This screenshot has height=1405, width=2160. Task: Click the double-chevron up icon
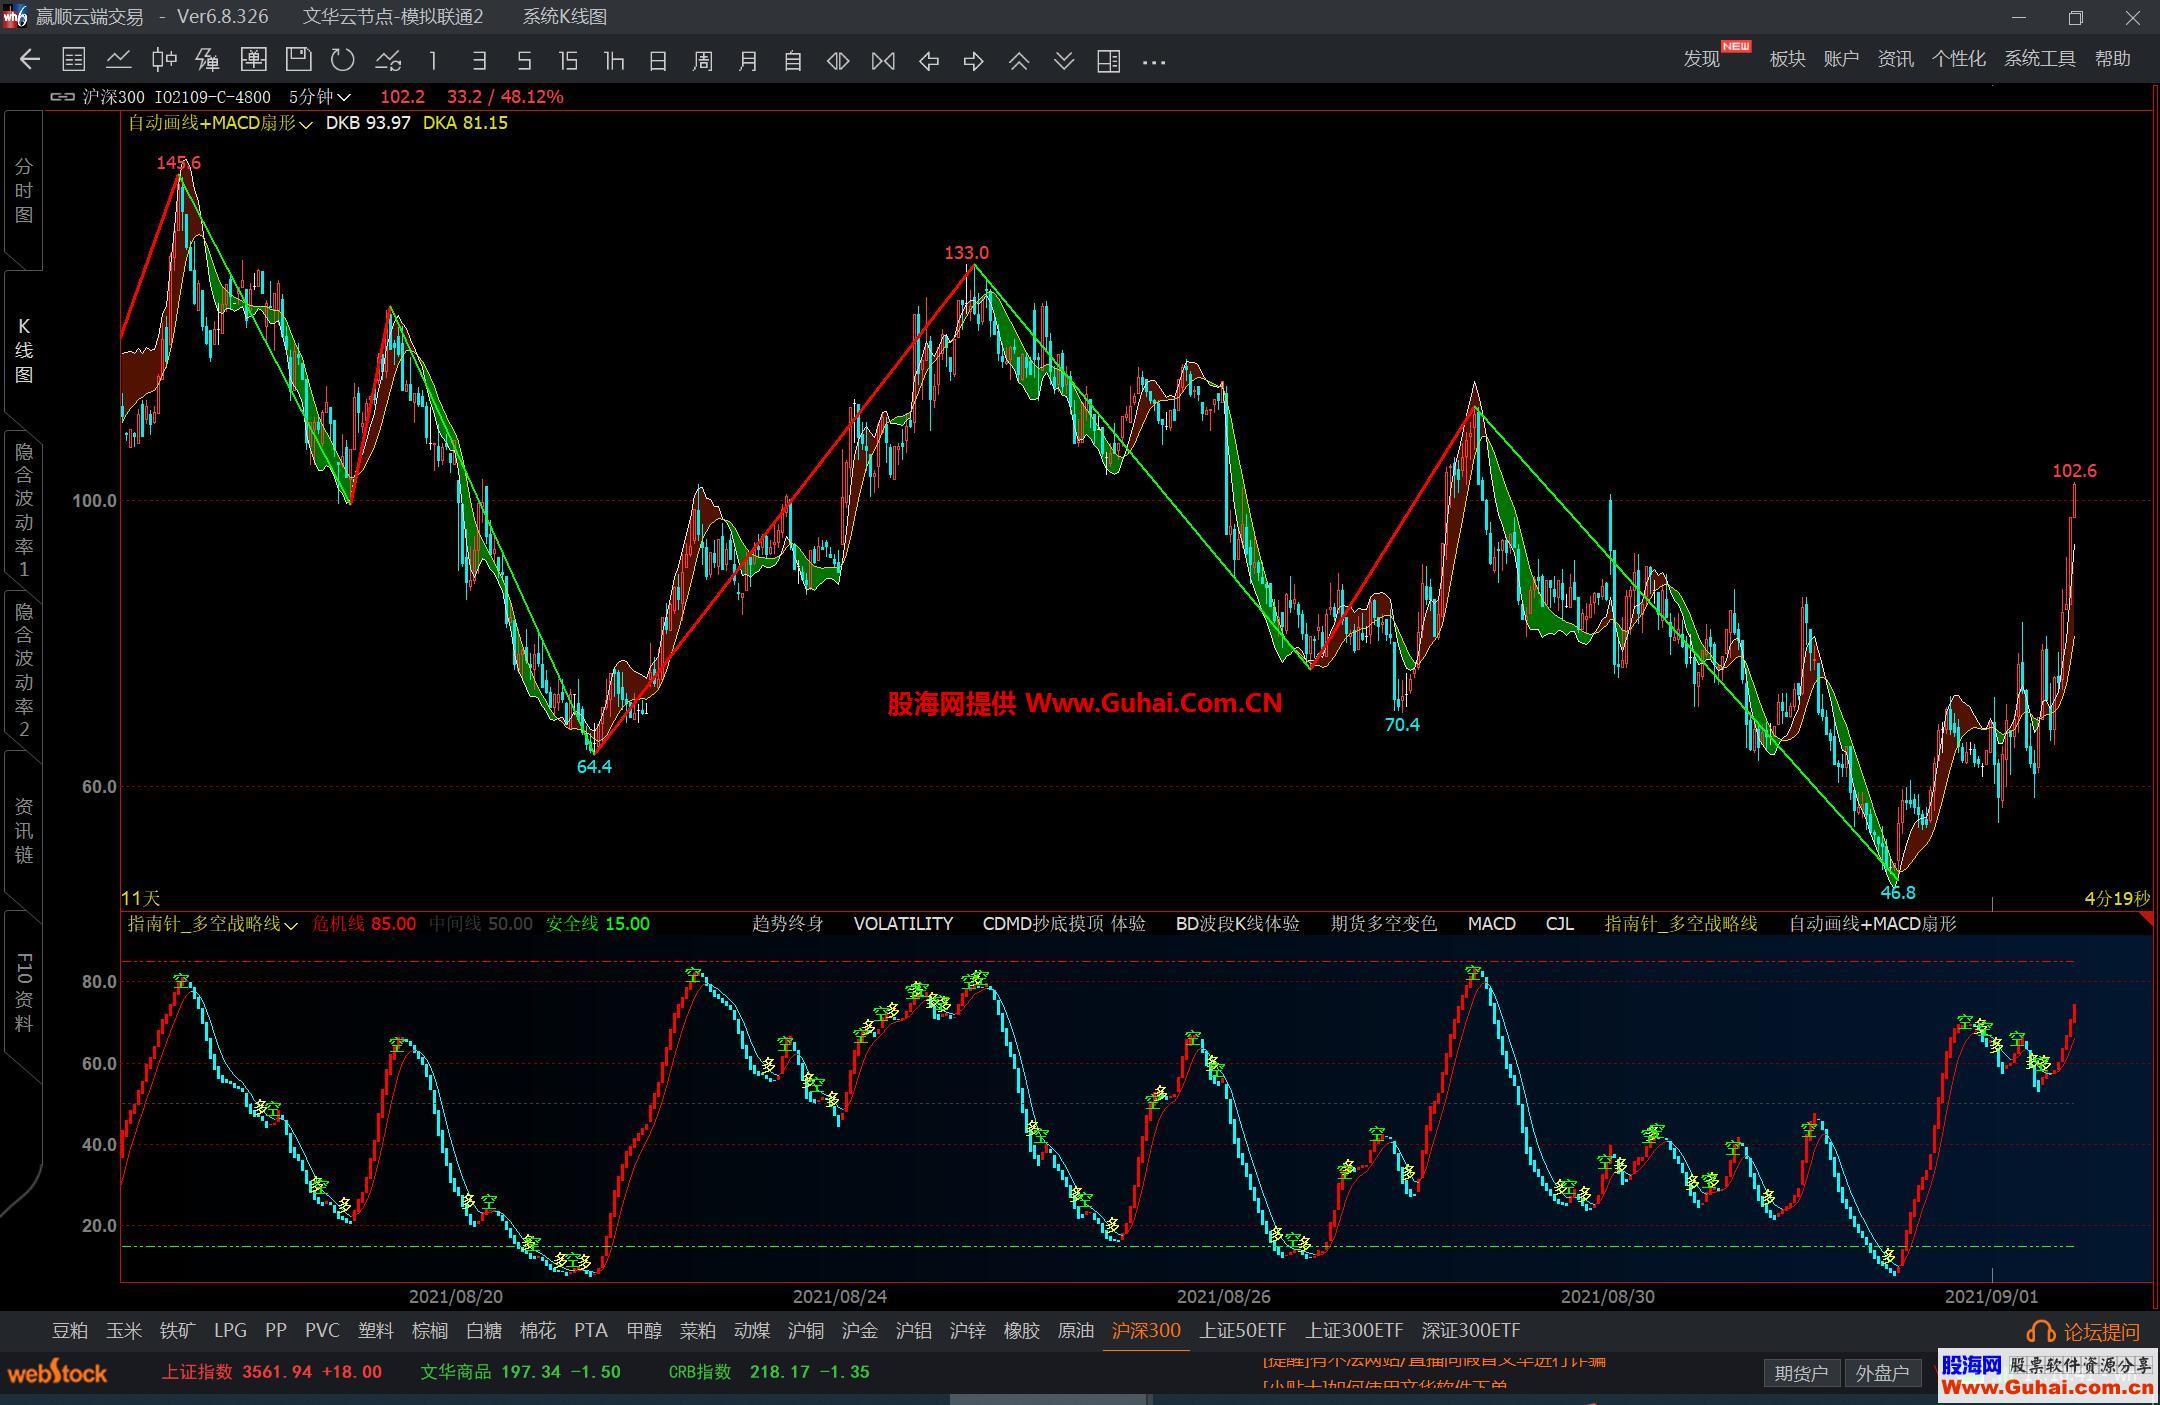pos(1018,61)
